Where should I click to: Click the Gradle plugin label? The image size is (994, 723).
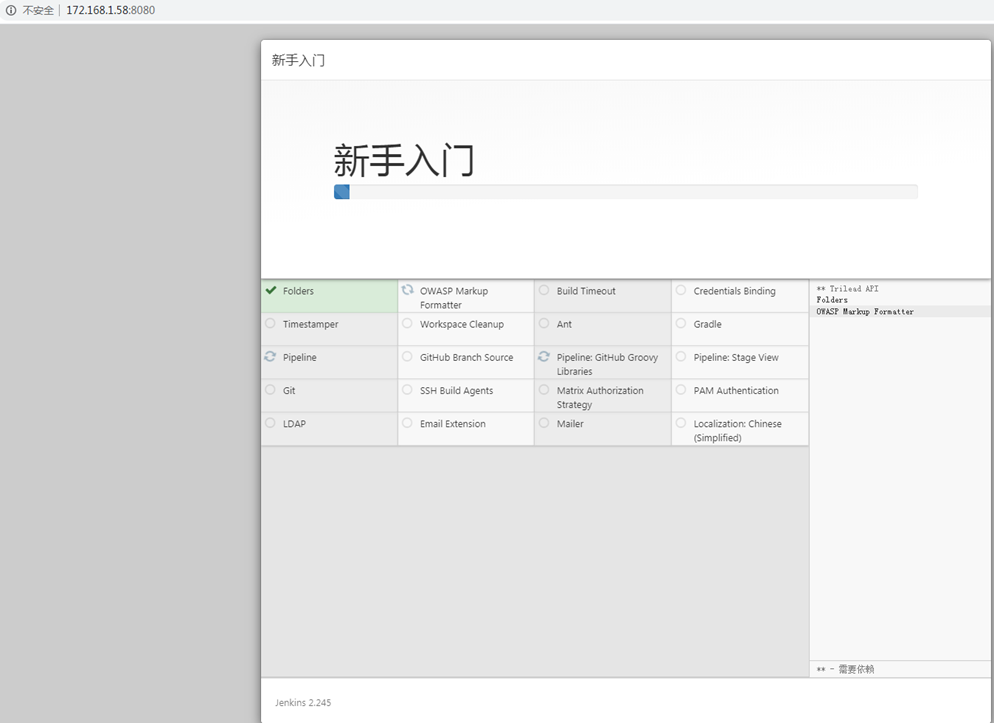click(x=707, y=324)
